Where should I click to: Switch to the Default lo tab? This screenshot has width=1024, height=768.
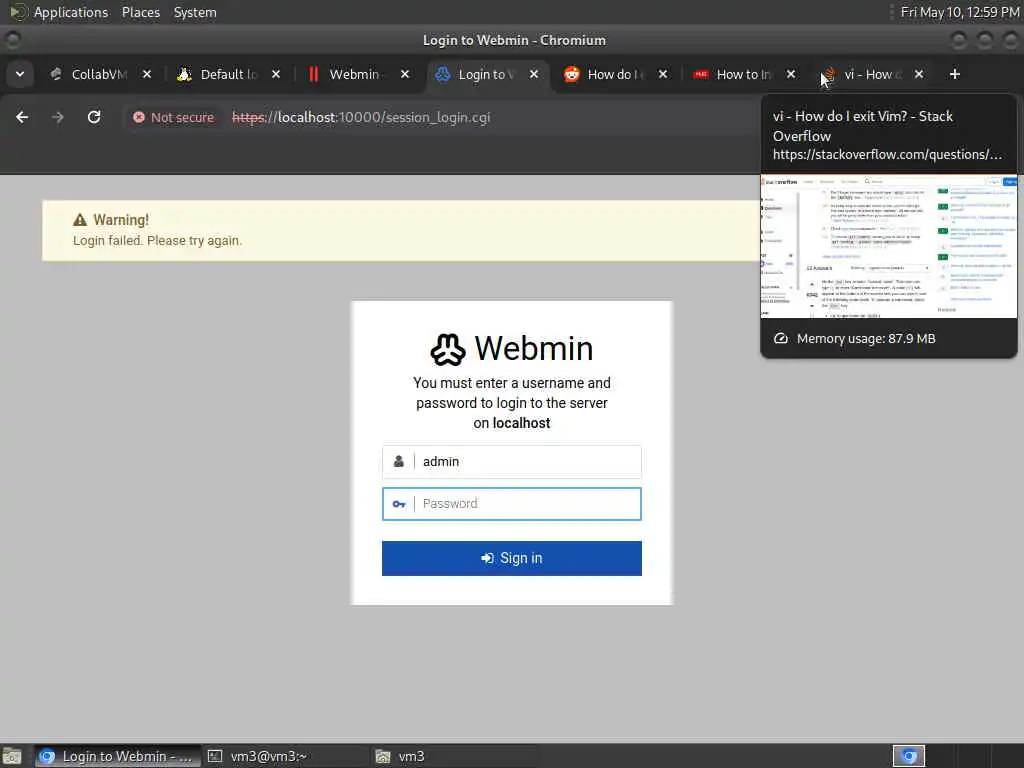pos(229,74)
